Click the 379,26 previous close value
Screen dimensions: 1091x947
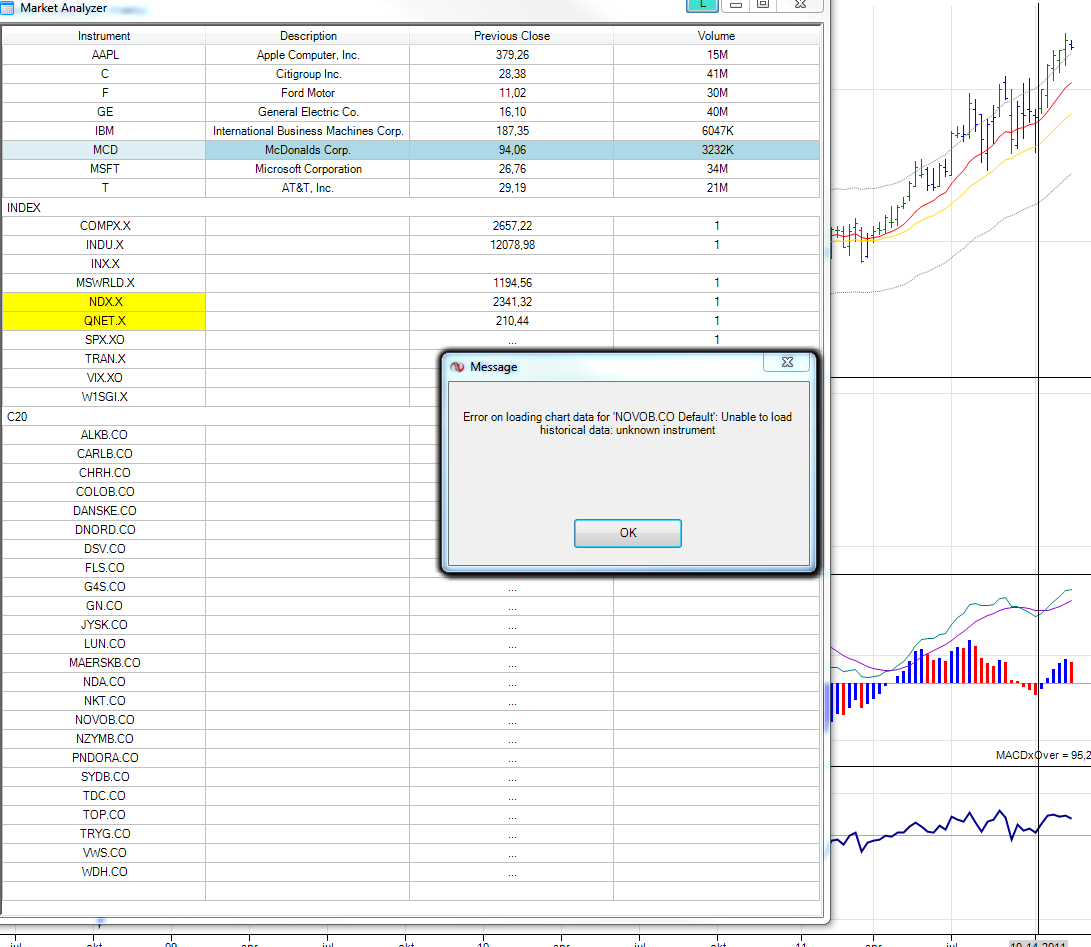[x=512, y=55]
